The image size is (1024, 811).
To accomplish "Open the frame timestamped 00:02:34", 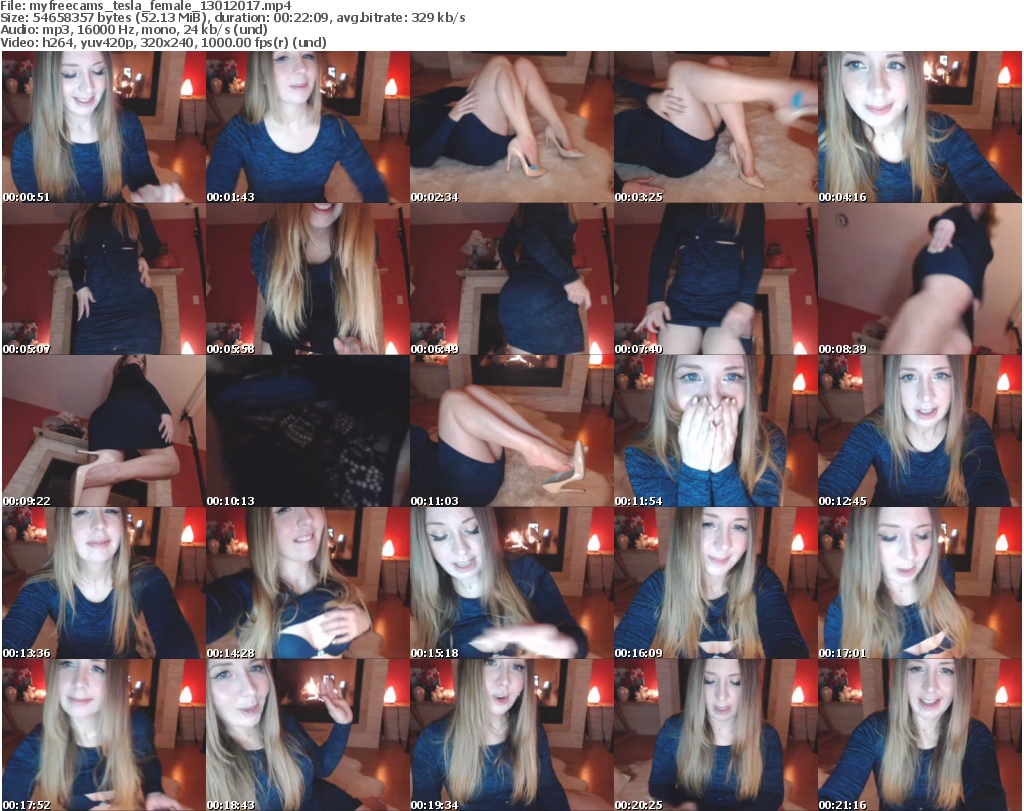I will (x=511, y=127).
